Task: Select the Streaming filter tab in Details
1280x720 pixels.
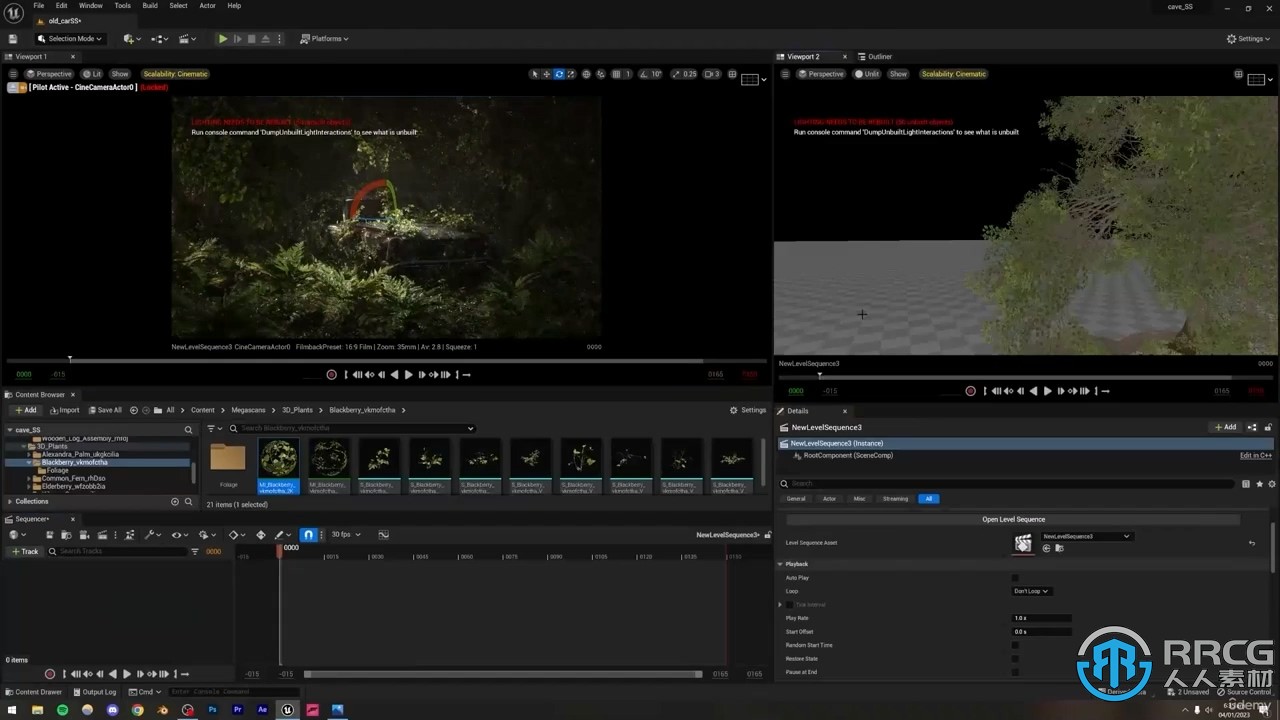Action: point(895,499)
